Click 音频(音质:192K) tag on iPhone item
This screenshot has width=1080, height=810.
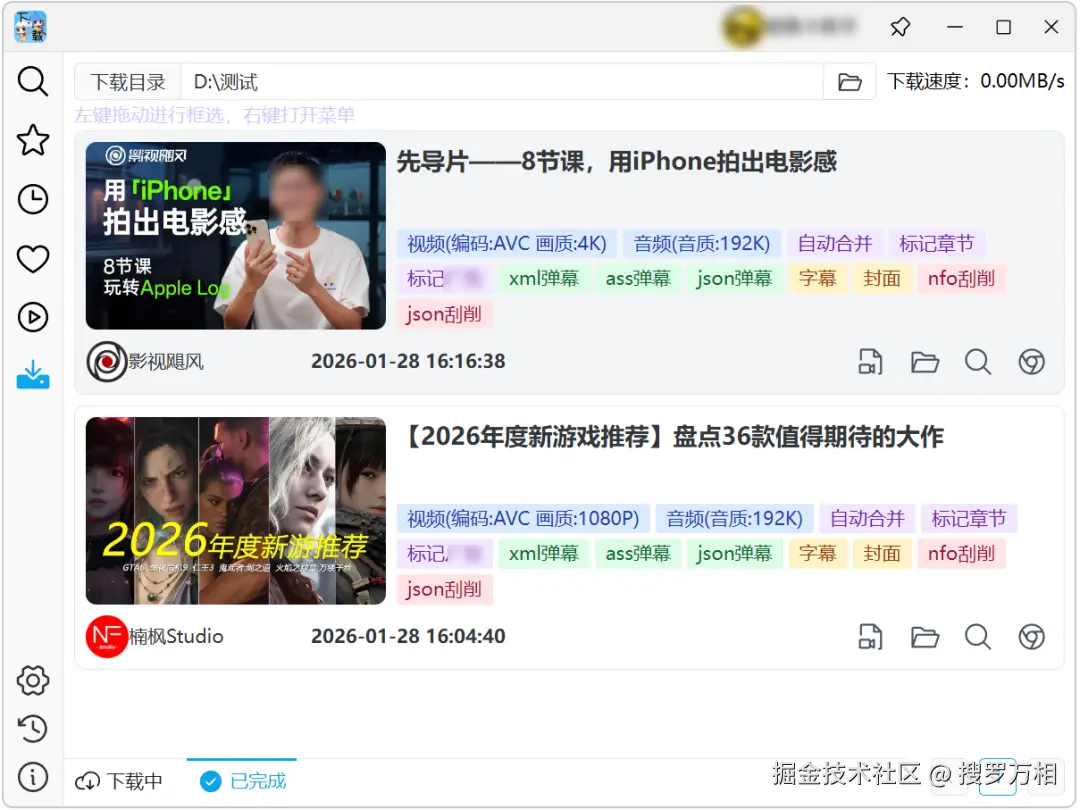702,243
